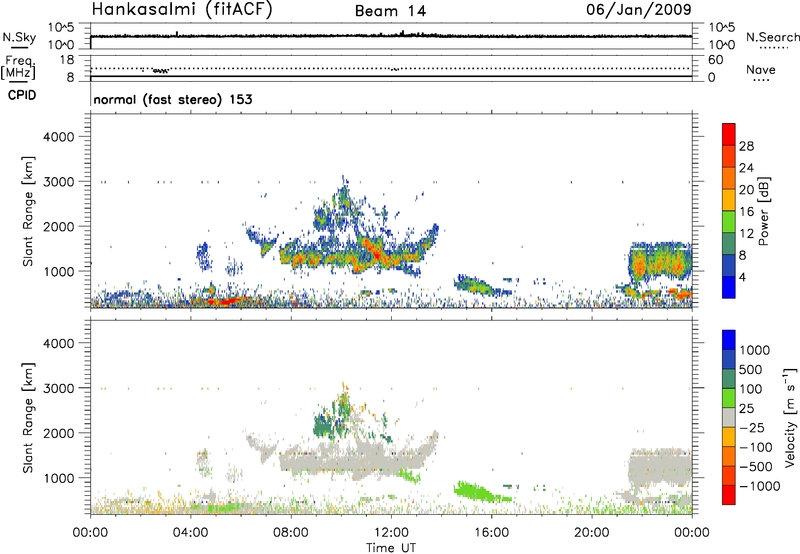Click the '12' label on the Power color bar
The height and width of the screenshot is (554, 800).
[746, 234]
